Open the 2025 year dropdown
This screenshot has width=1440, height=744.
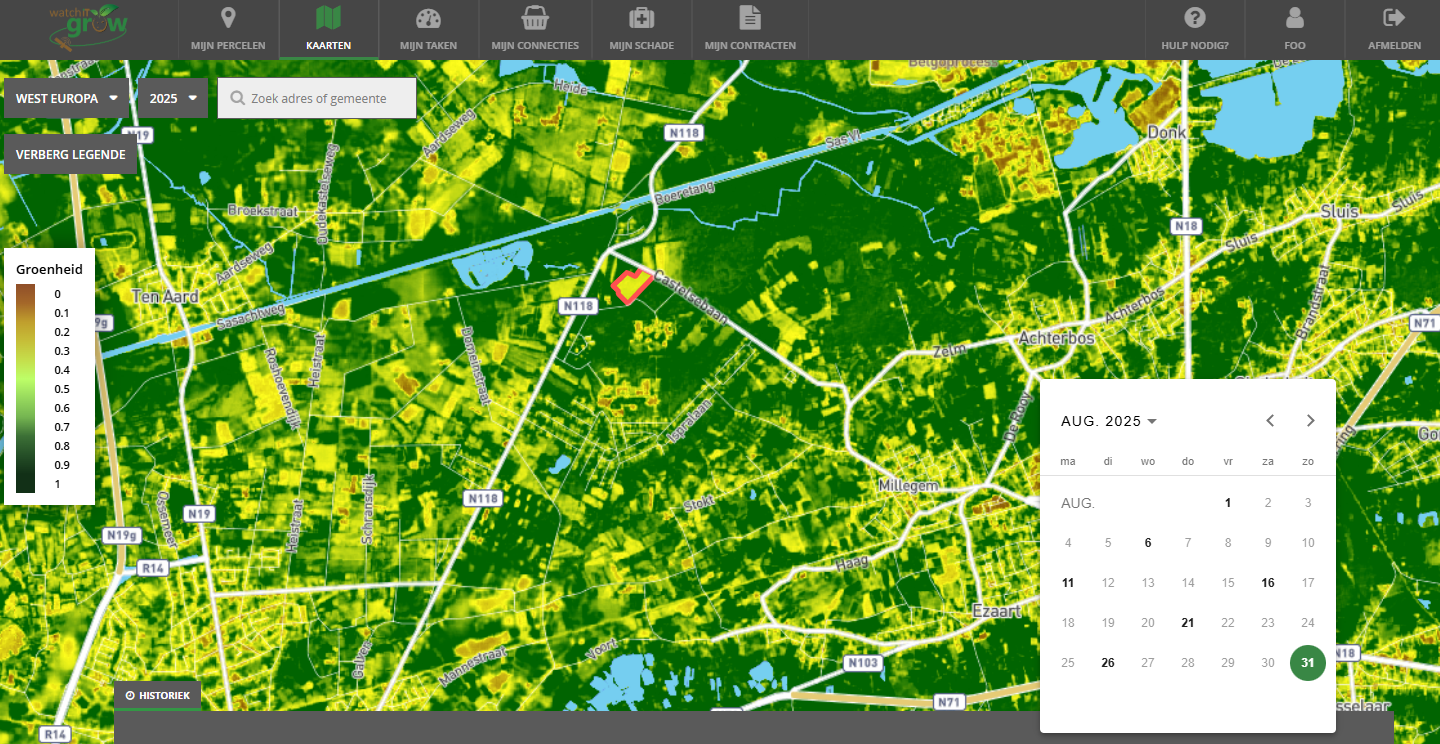coord(173,99)
